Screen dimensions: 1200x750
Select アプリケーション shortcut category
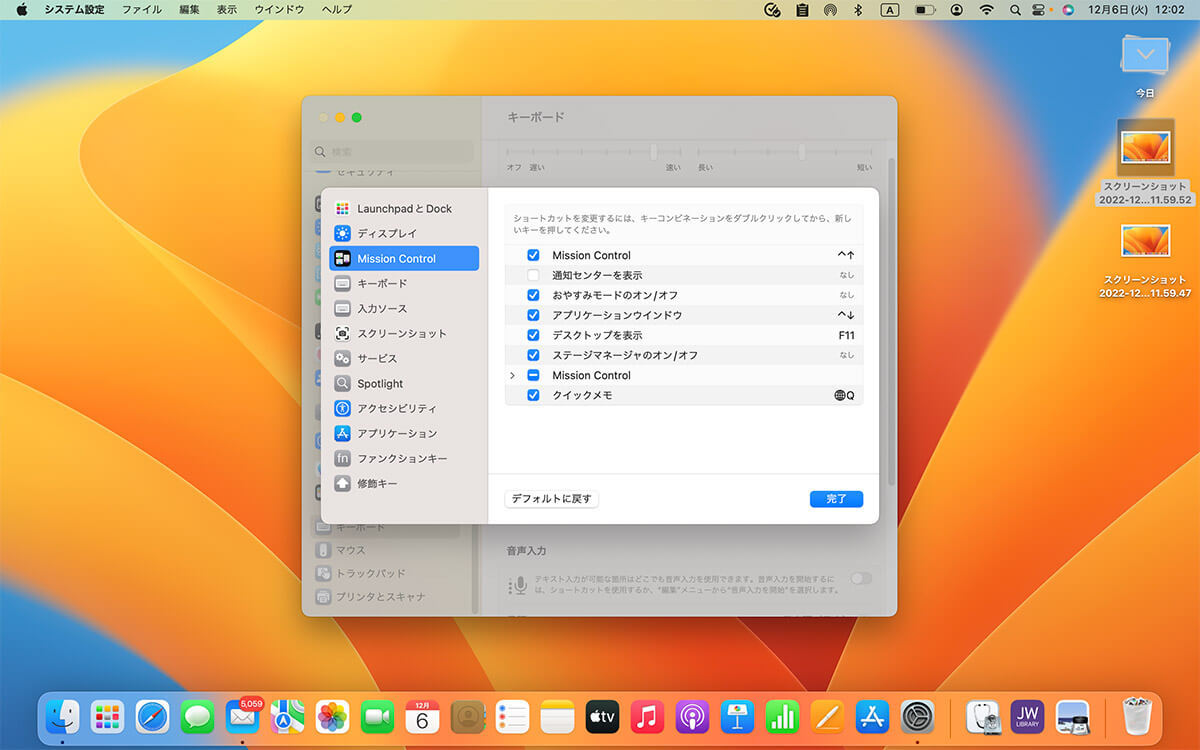coord(404,434)
